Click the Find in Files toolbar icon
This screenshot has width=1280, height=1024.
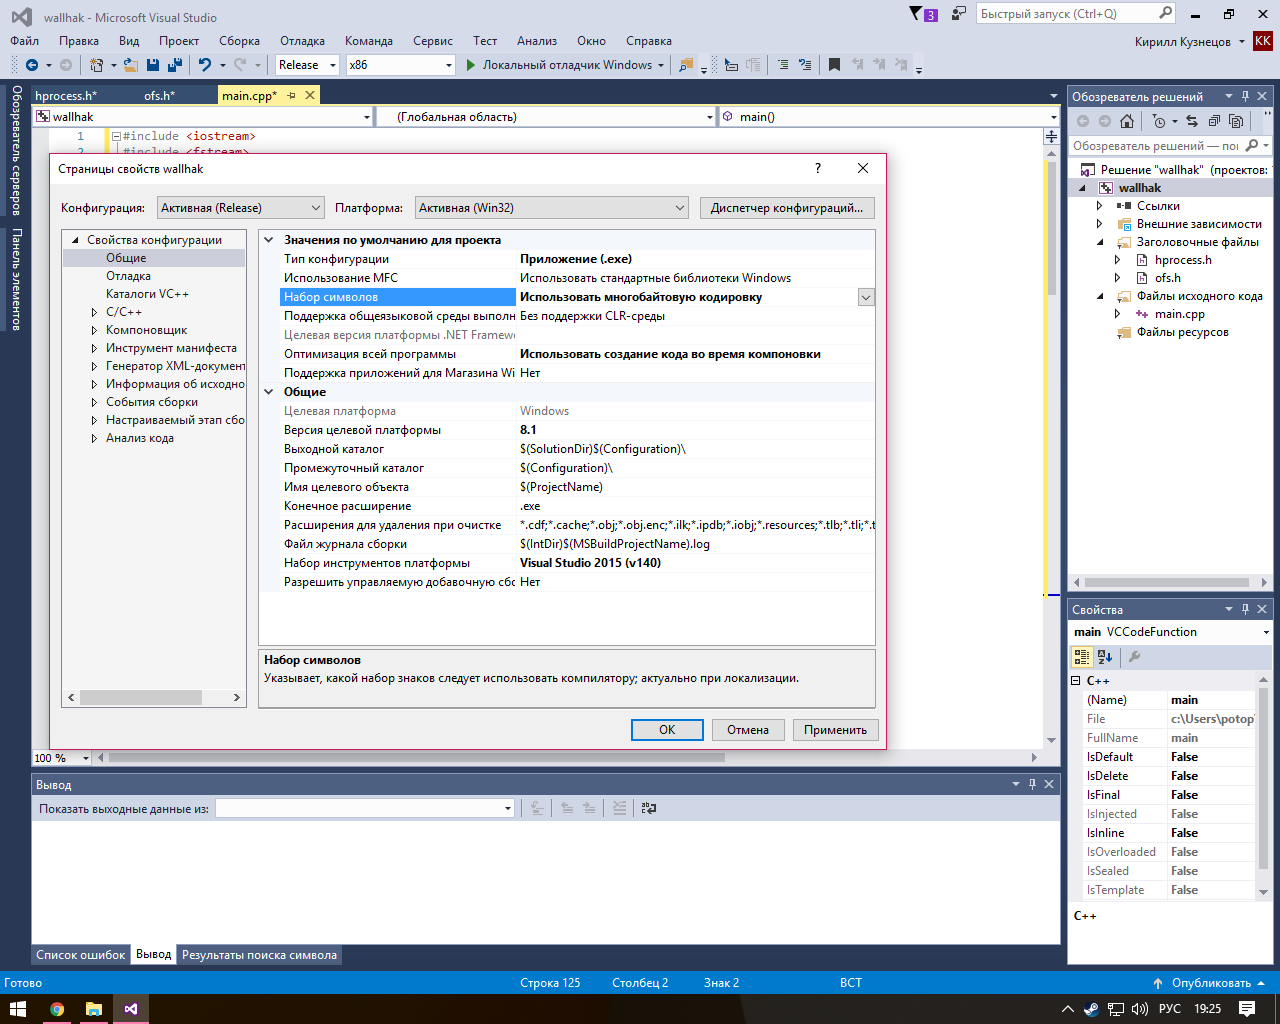click(686, 65)
